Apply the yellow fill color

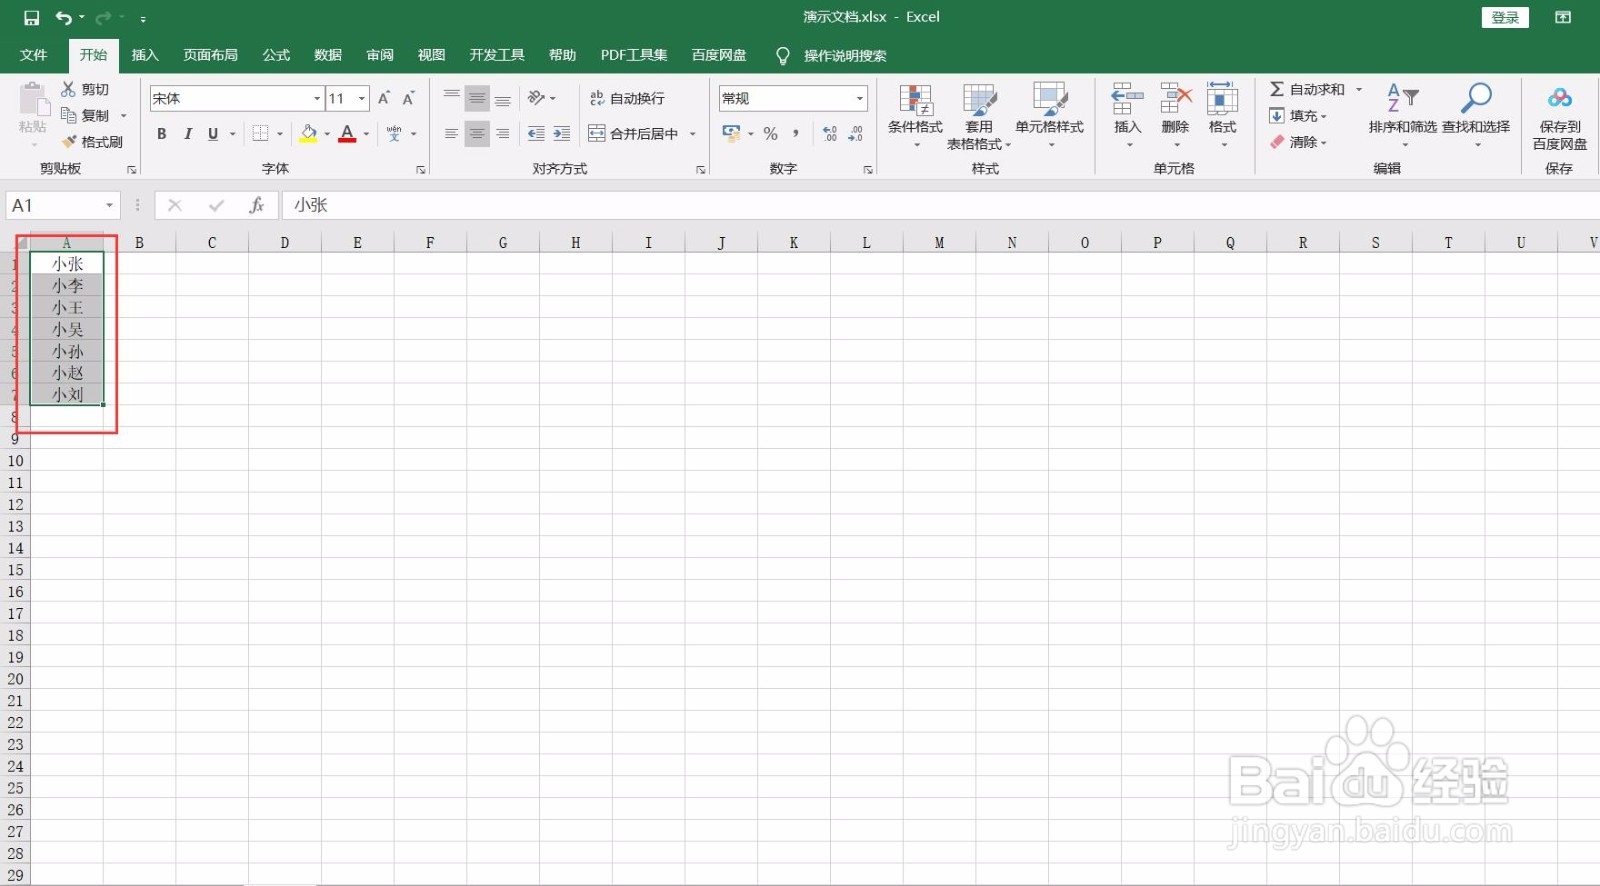click(x=308, y=133)
